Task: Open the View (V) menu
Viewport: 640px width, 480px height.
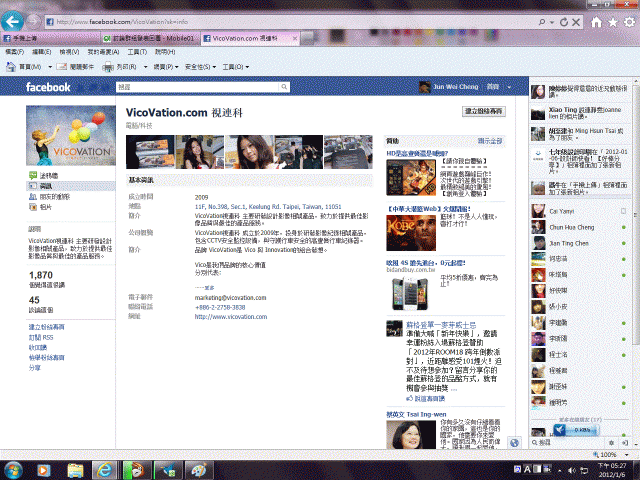Action: (69, 52)
